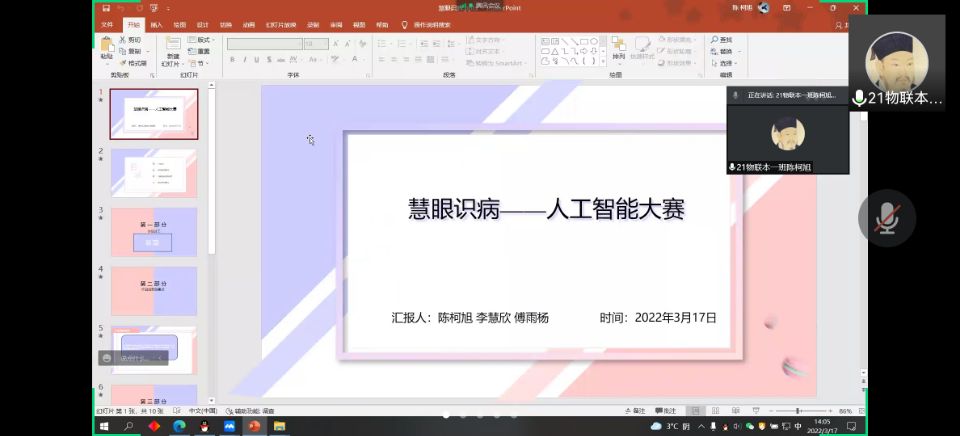Click the Paste icon in the clipboard group
Image resolution: width=960 pixels, height=436 pixels.
[106, 47]
